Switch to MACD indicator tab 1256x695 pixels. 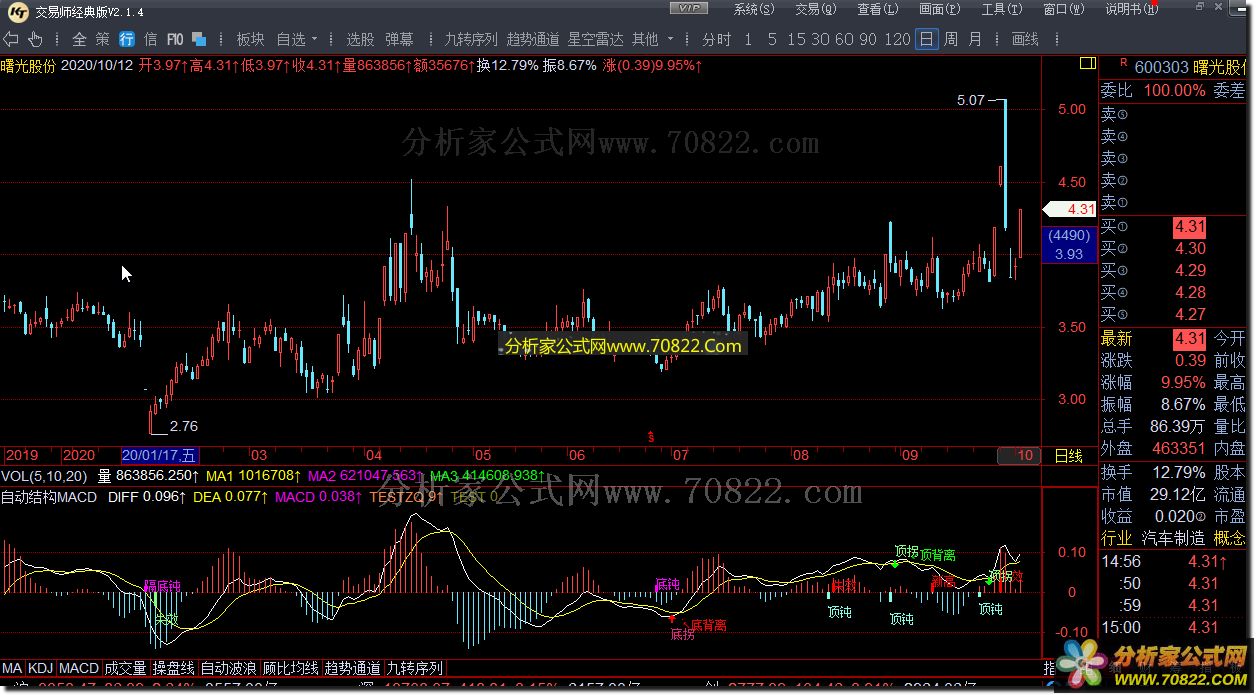[x=78, y=668]
